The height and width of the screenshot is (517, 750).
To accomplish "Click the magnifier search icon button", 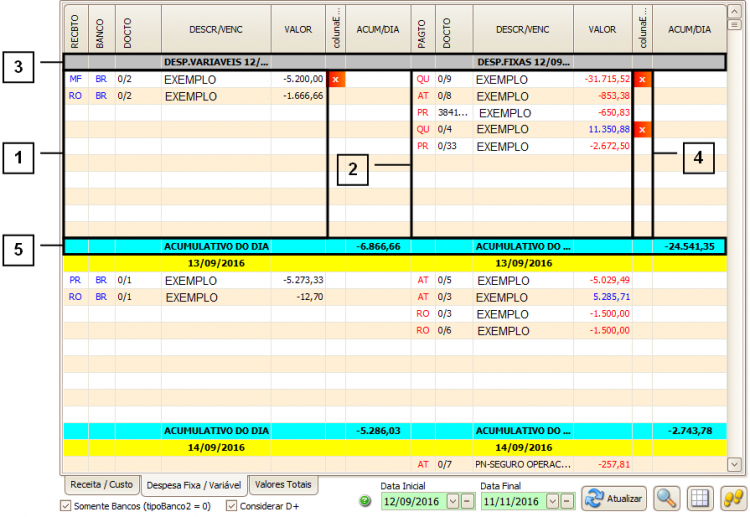I will tap(664, 499).
